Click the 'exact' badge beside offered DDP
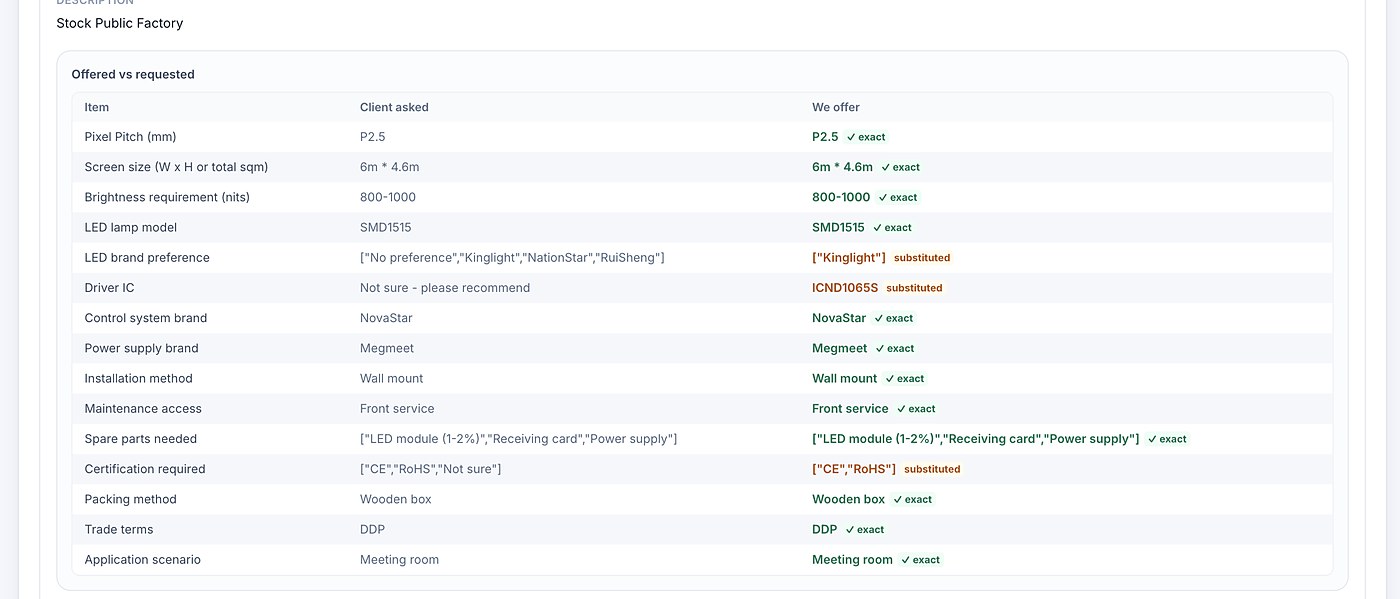1400x599 pixels. click(x=865, y=529)
